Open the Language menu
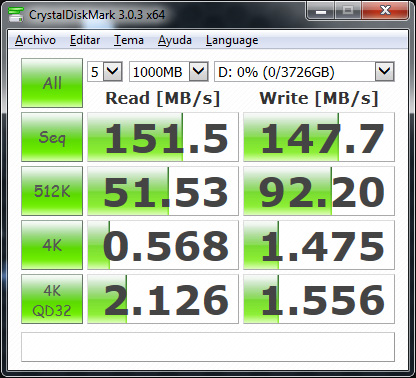Viewport: 416px width, 378px height. [x=232, y=40]
